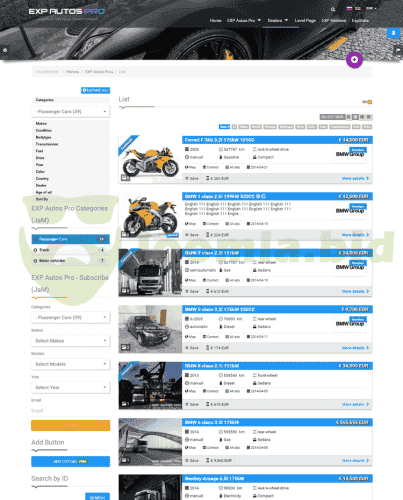Open the RSS feed icon beside List
The width and height of the screenshot is (403, 500).
click(369, 102)
